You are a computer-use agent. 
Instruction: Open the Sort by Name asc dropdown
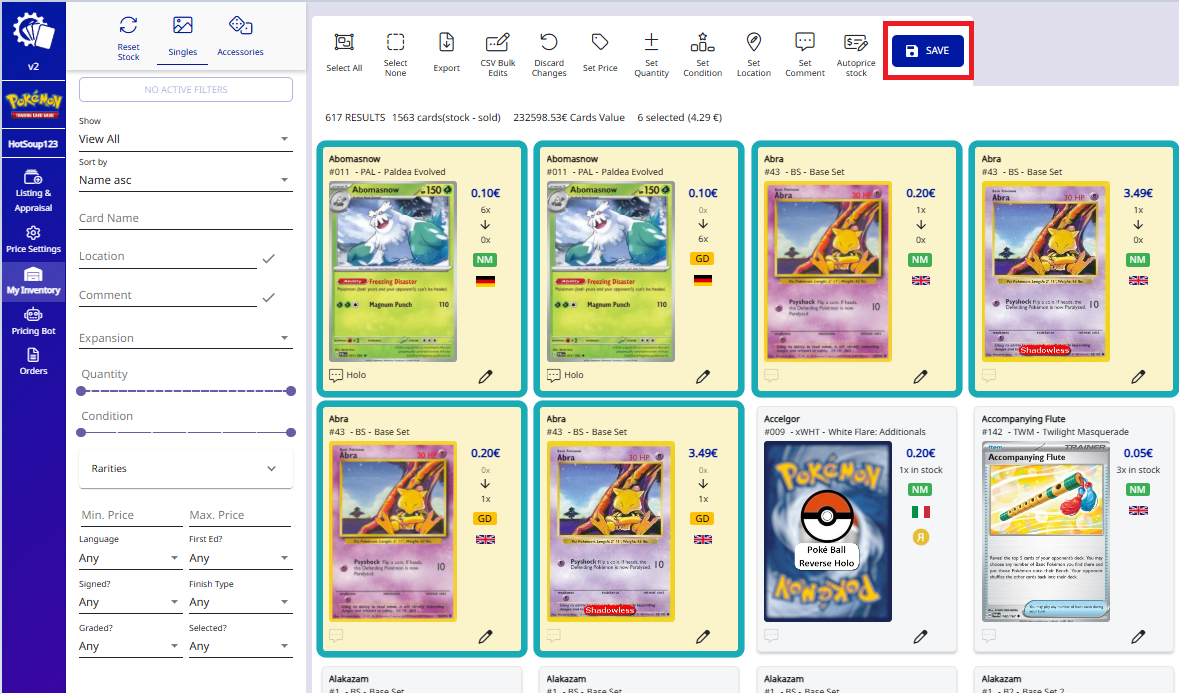pos(186,180)
